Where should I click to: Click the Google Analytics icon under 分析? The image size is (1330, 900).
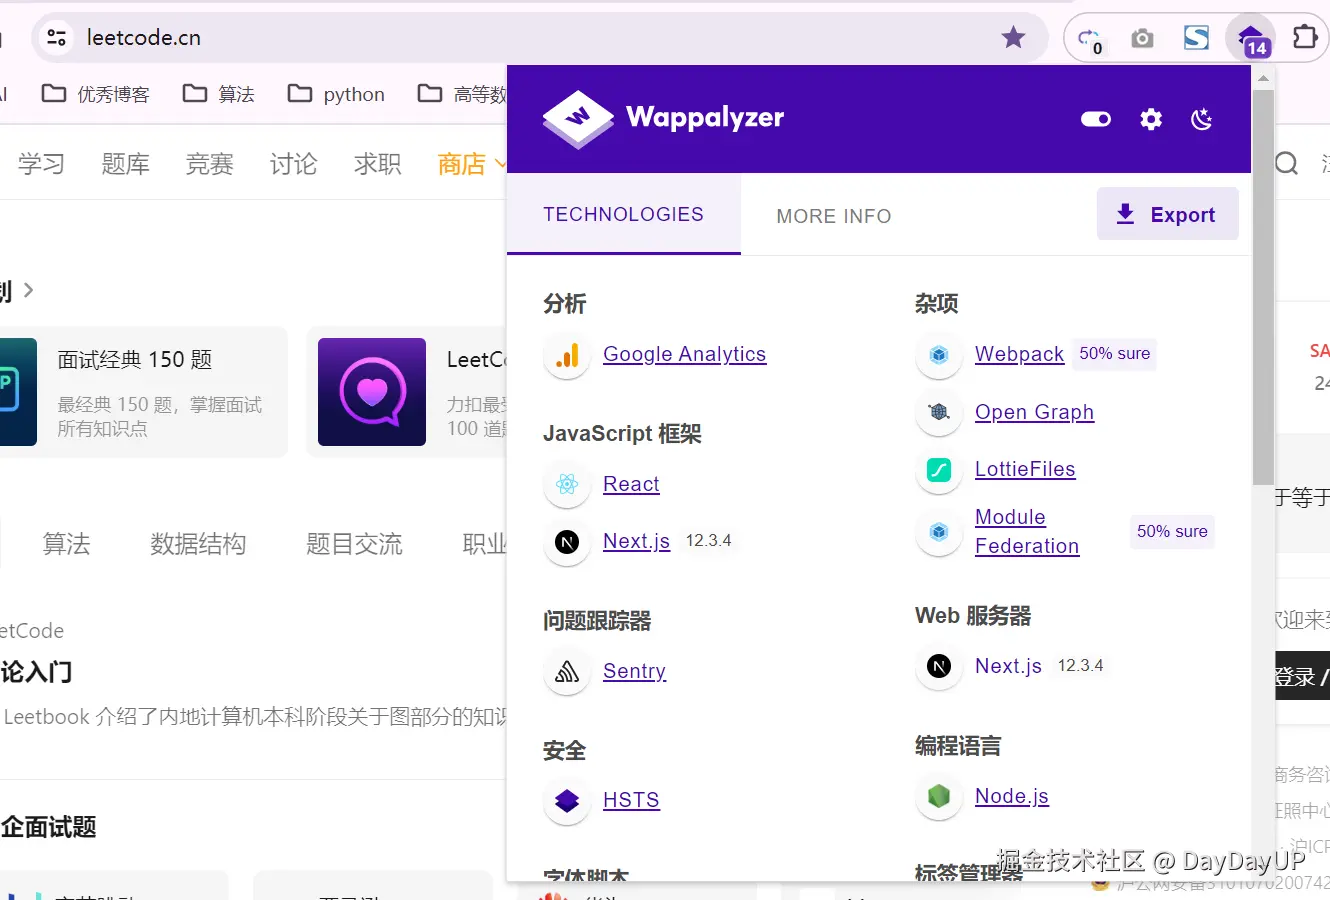[x=566, y=354]
